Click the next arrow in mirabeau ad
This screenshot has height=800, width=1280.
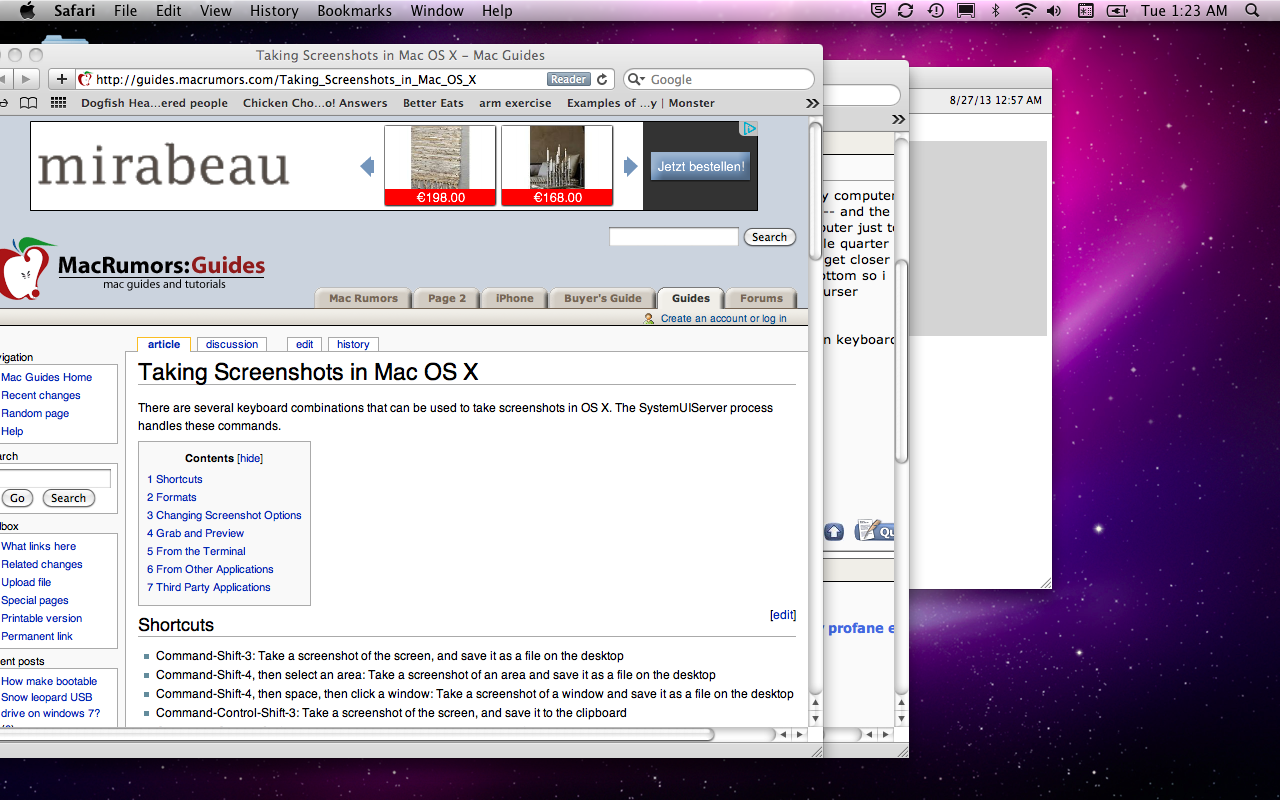point(630,167)
